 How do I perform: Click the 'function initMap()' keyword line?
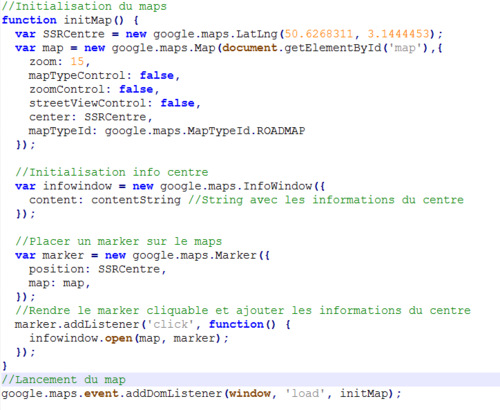coord(70,20)
